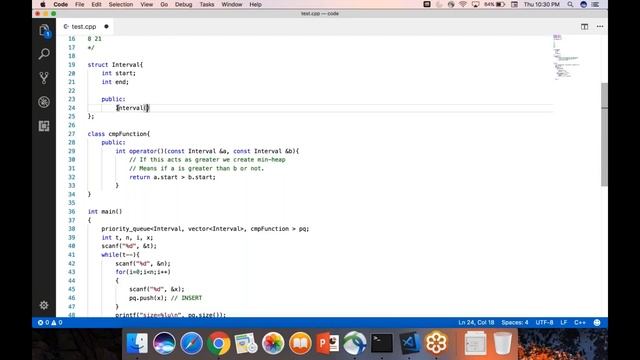The width and height of the screenshot is (640, 360).
Task: Open Notification Center icon in menu bar
Action: click(596, 4)
